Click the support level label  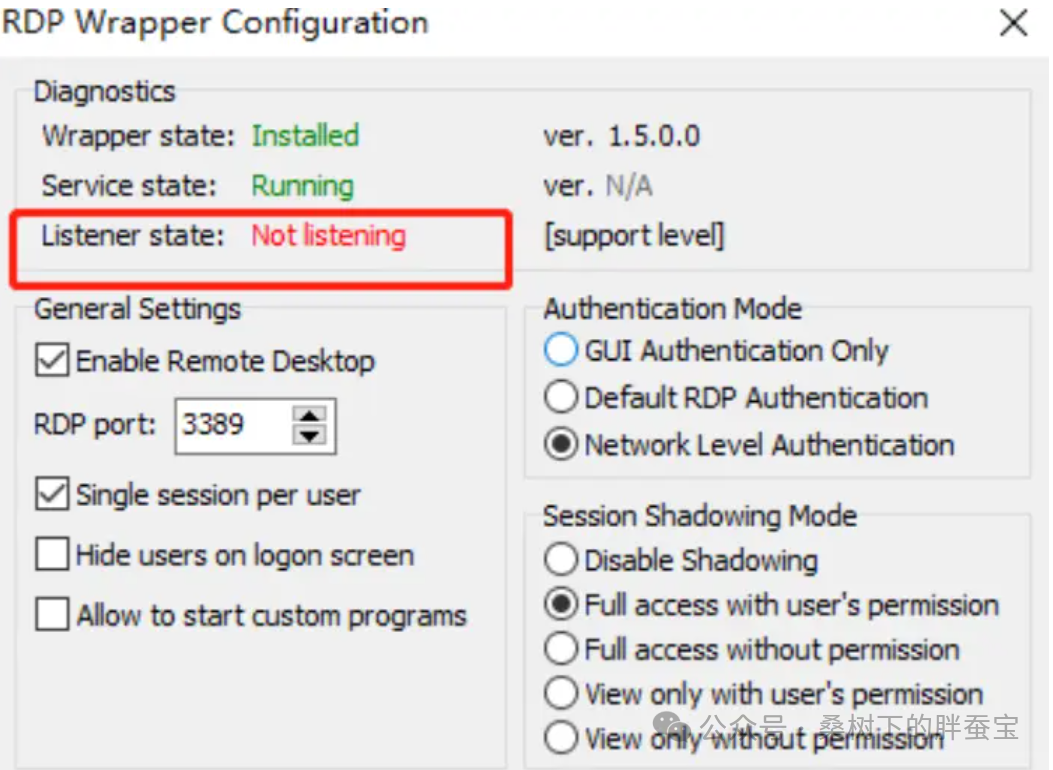click(x=633, y=237)
